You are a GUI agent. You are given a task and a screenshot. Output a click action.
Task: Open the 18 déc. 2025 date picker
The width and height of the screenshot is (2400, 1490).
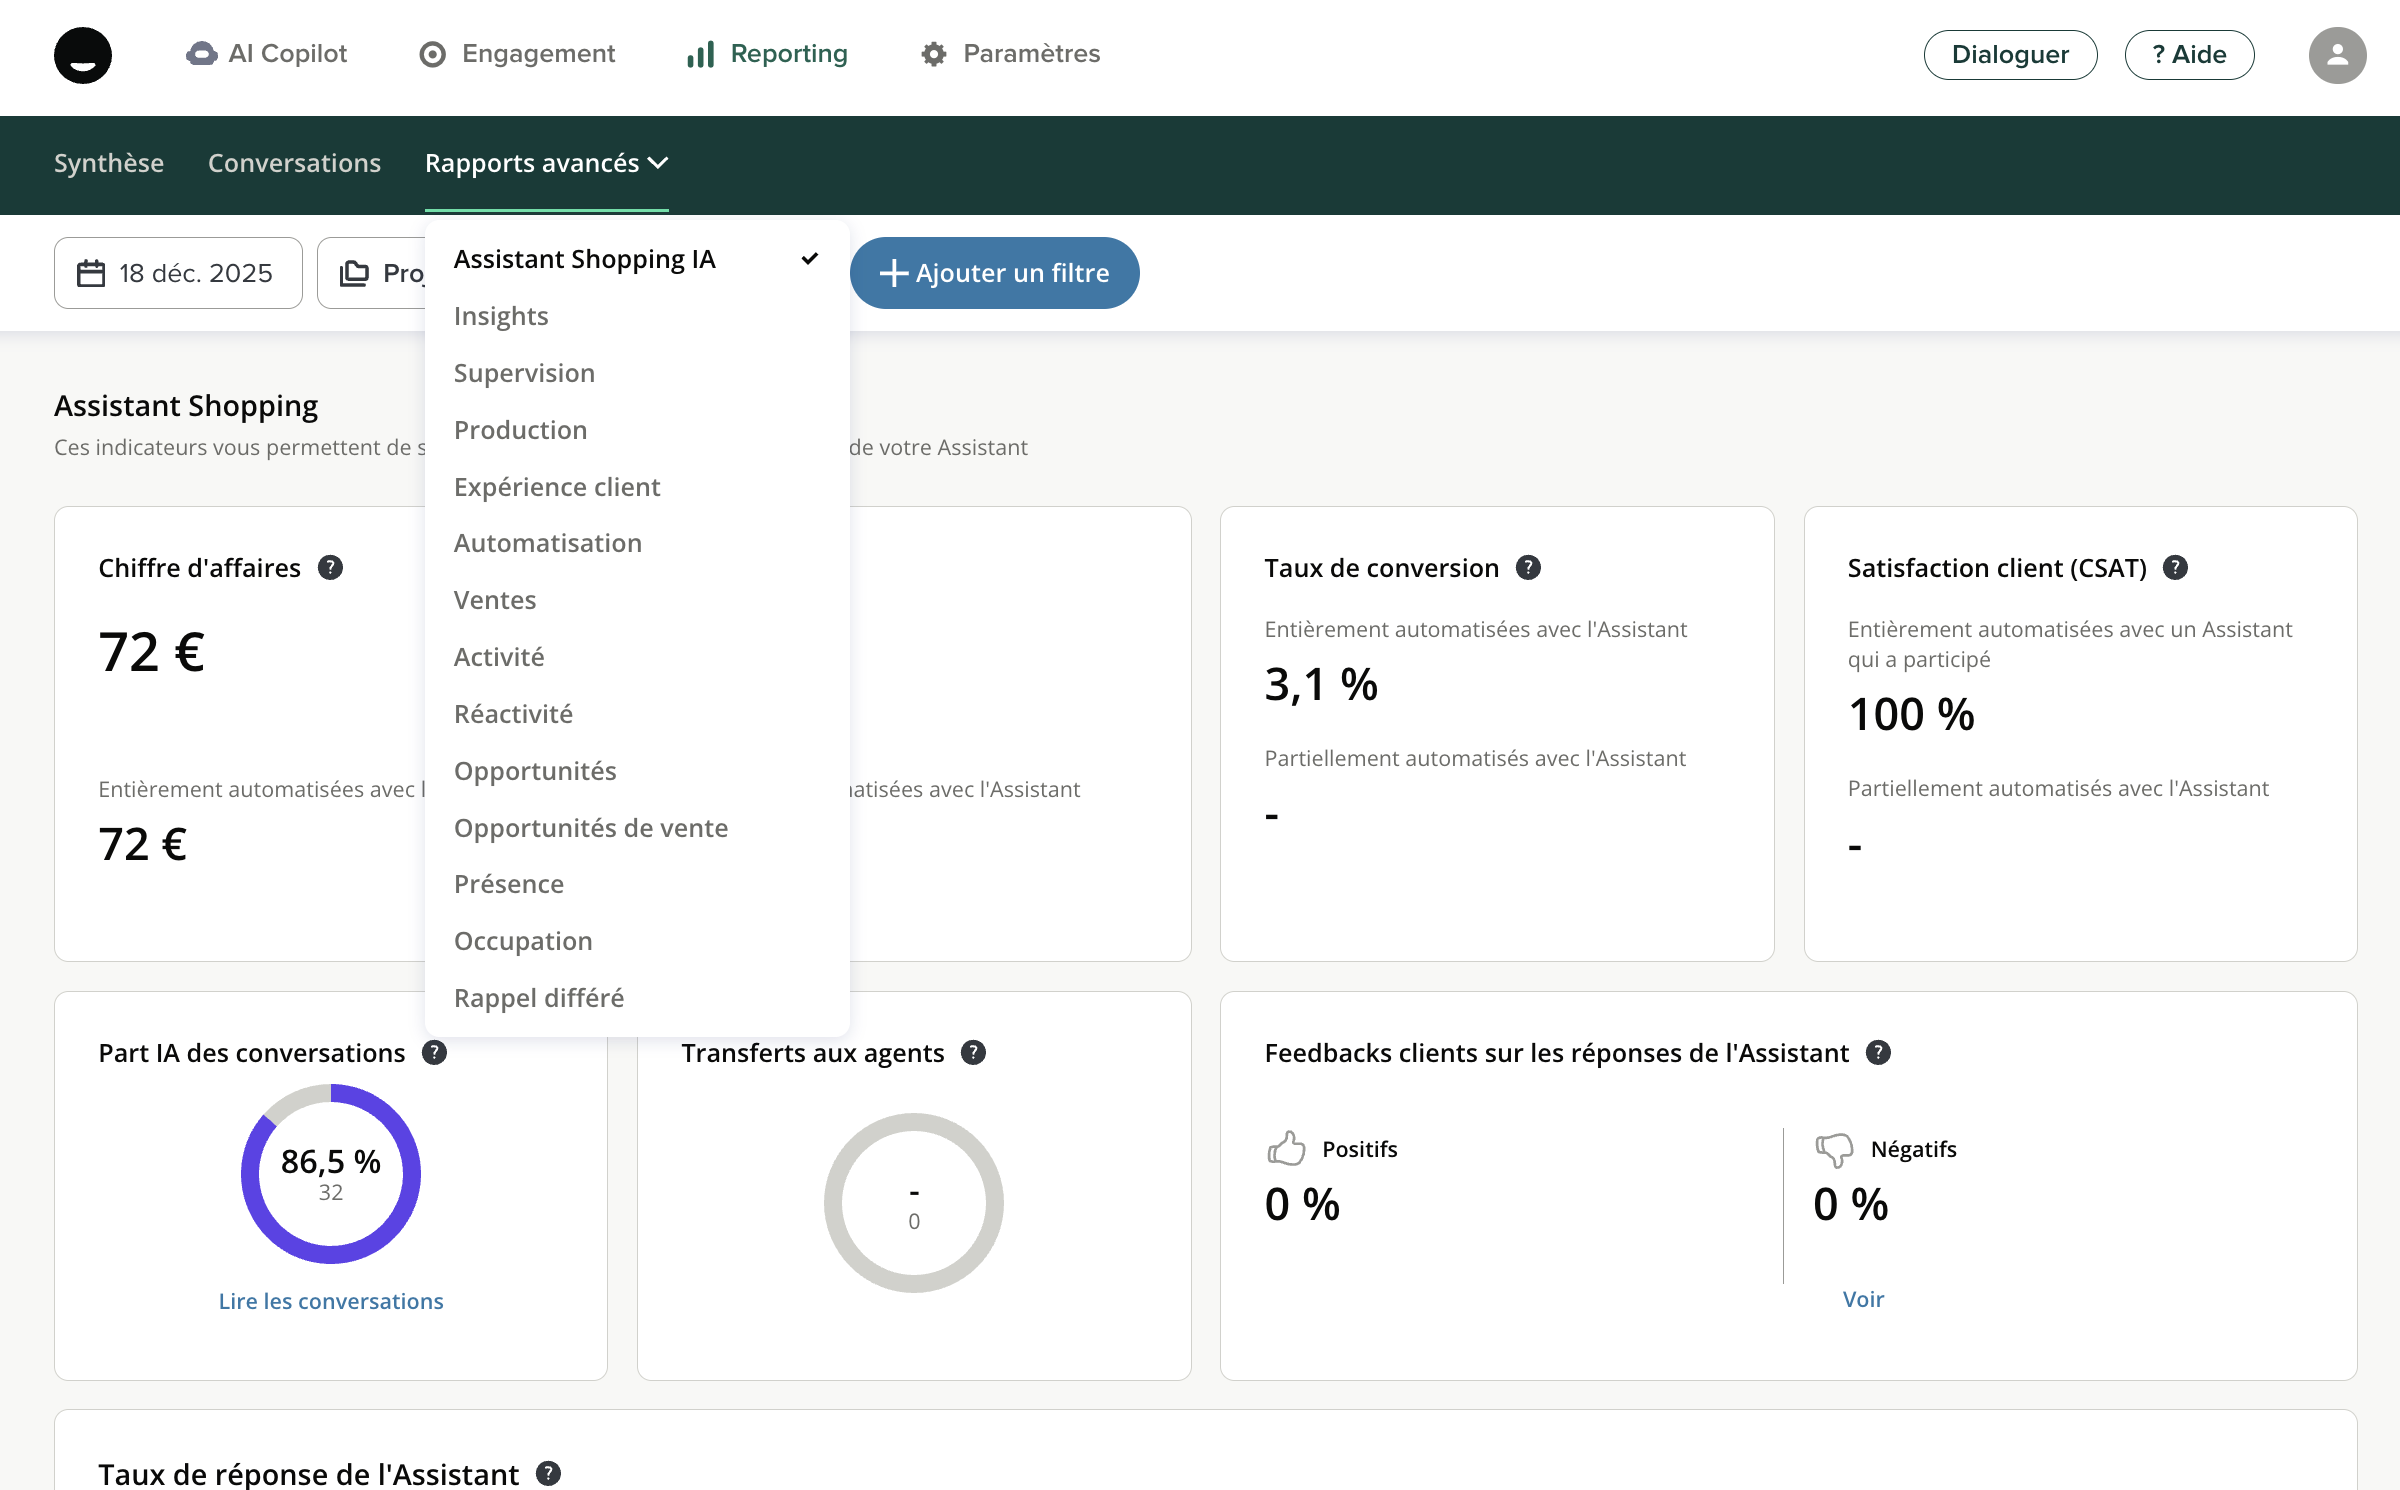pyautogui.click(x=178, y=273)
